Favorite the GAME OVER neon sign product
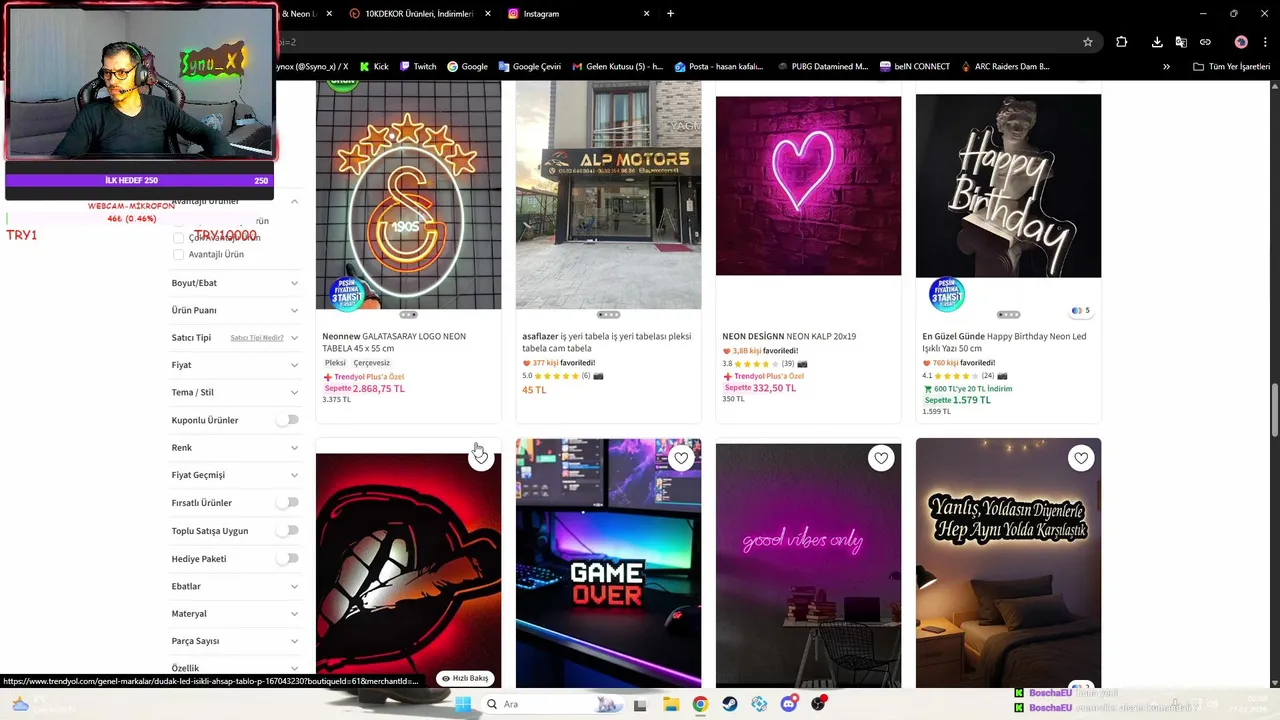This screenshot has width=1280, height=720. [x=681, y=458]
